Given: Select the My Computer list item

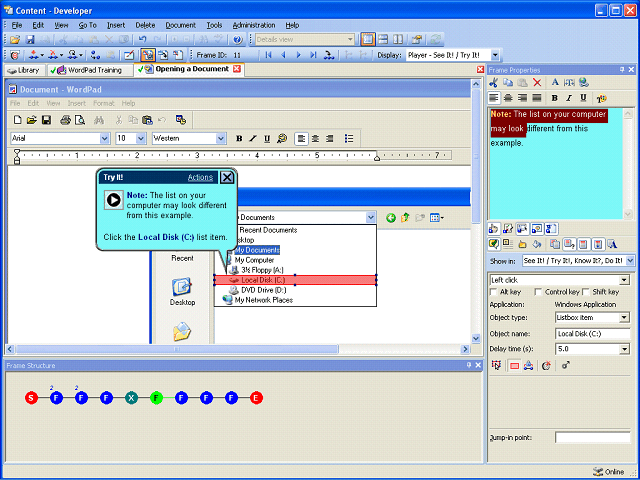Looking at the screenshot, I should (x=254, y=260).
